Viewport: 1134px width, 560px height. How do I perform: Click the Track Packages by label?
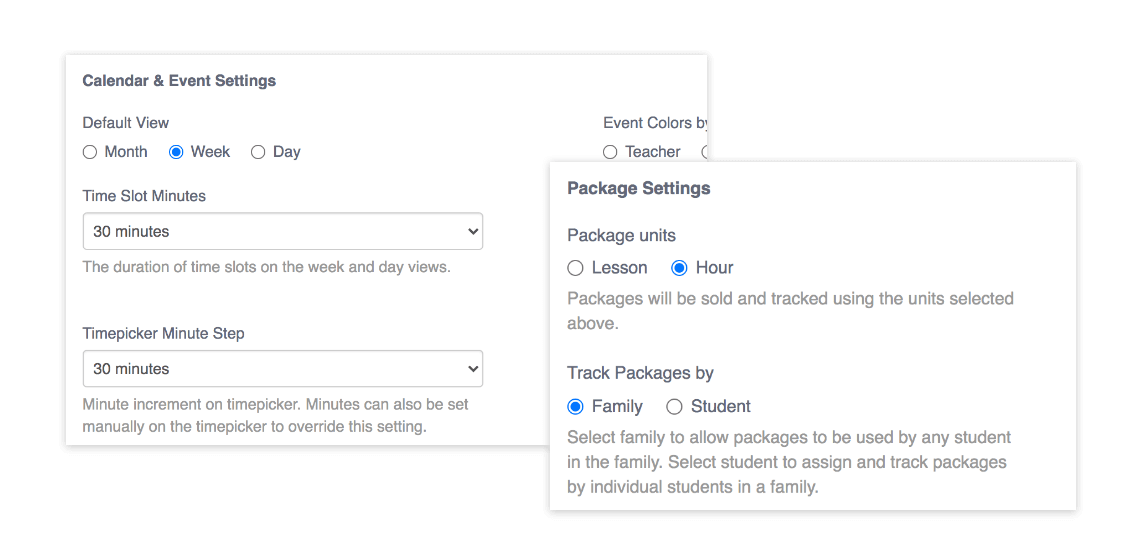(640, 373)
